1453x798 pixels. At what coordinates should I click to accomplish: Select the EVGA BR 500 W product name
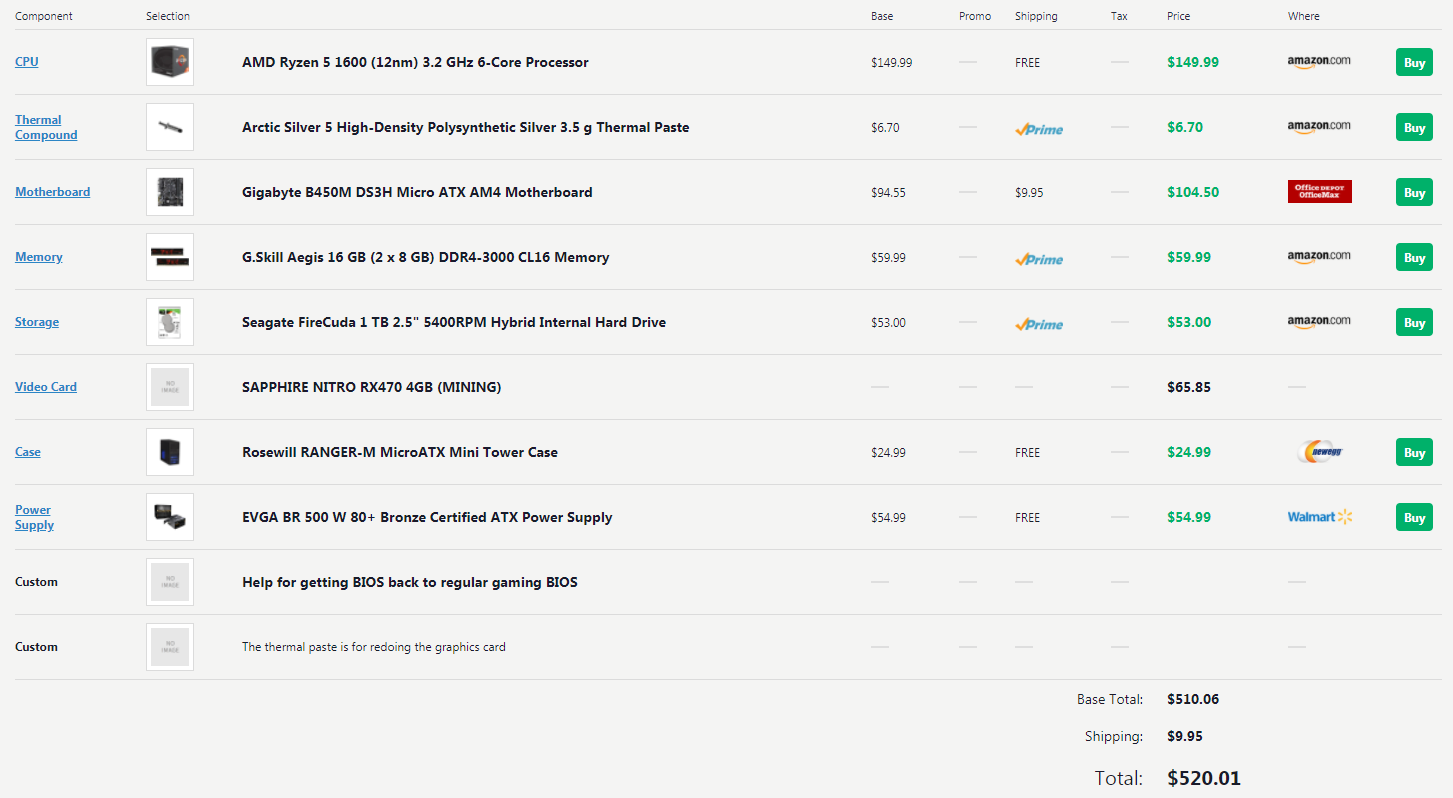427,517
